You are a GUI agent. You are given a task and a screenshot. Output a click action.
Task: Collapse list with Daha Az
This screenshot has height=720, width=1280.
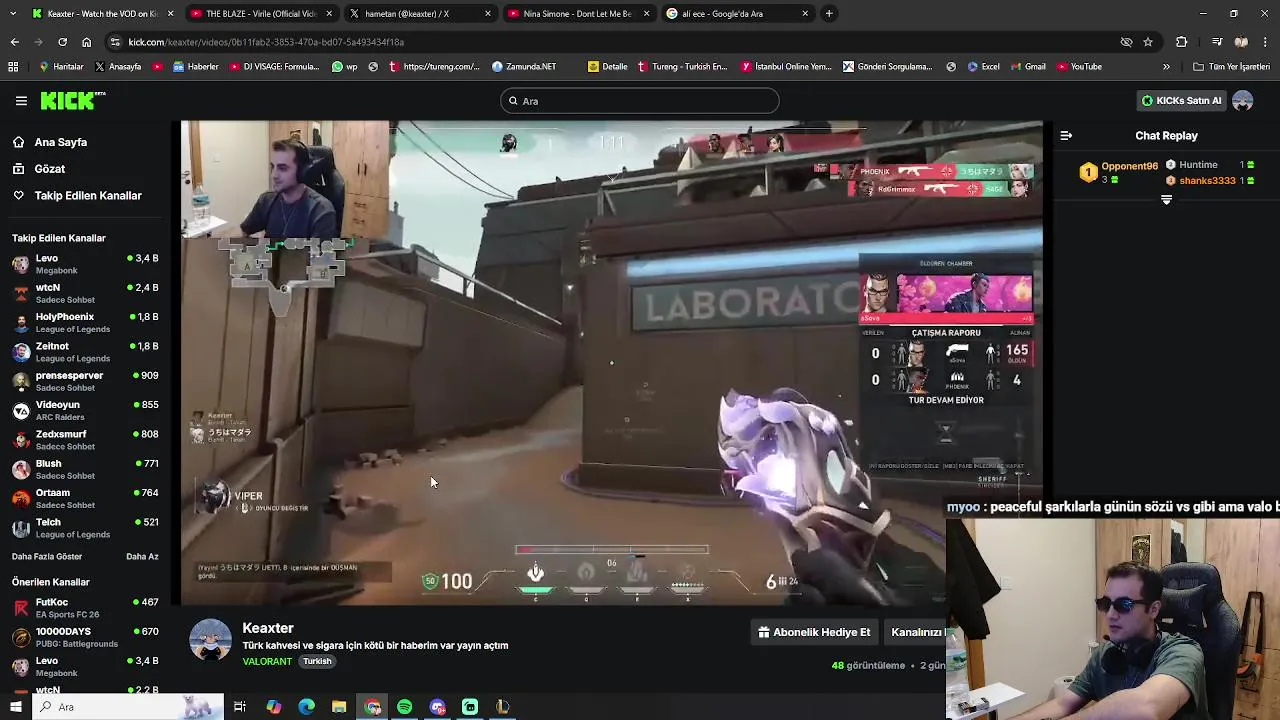point(142,557)
